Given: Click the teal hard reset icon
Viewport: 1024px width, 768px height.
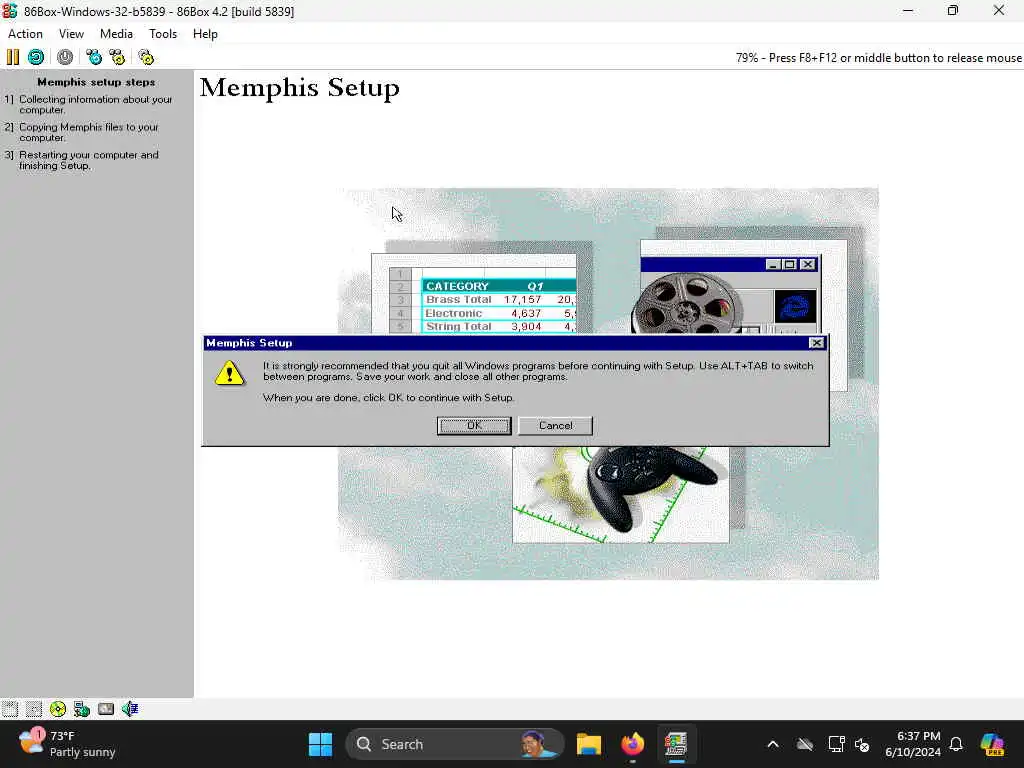Looking at the screenshot, I should 36,57.
